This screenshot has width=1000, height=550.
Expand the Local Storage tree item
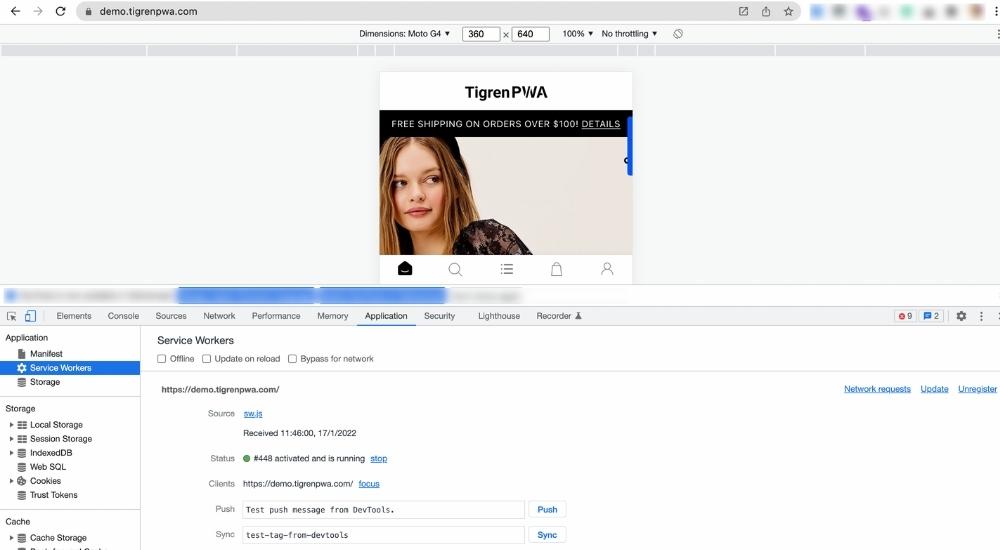(12, 425)
